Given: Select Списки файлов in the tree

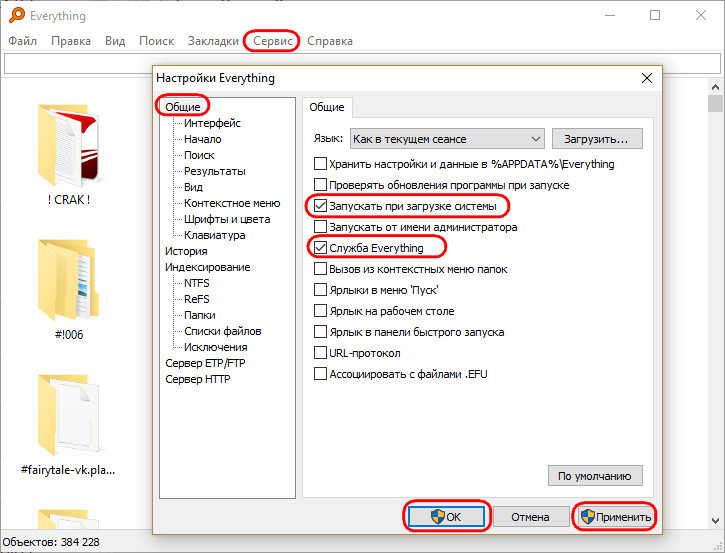Looking at the screenshot, I should pos(223,331).
